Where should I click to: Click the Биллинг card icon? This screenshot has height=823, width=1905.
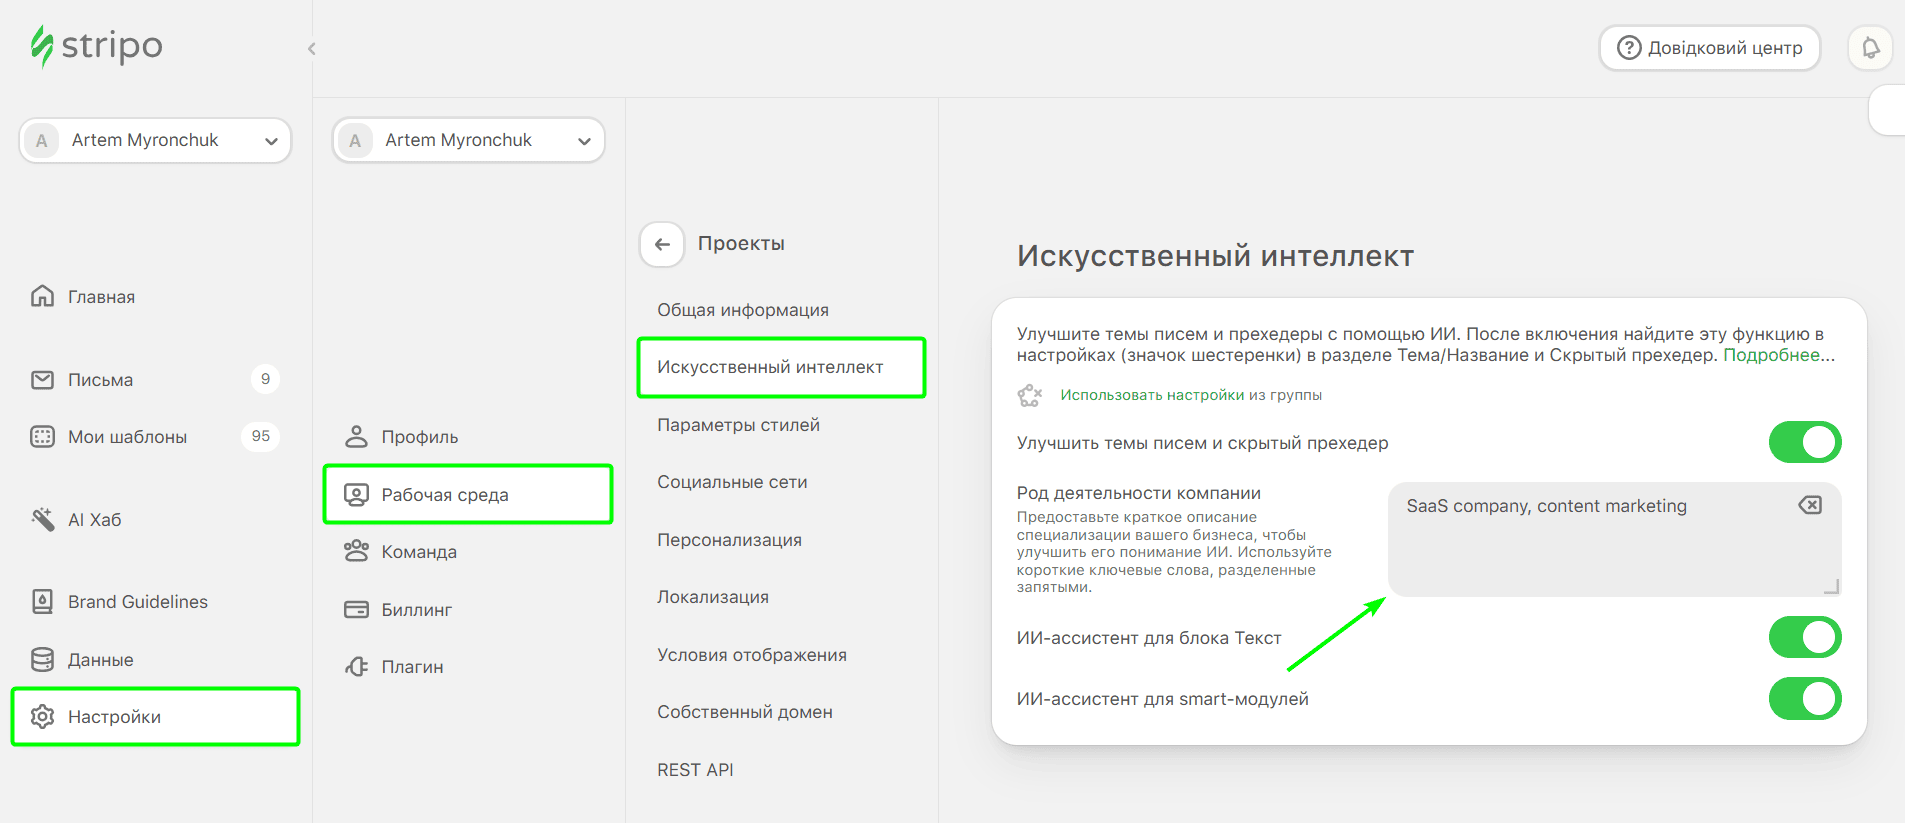point(356,609)
